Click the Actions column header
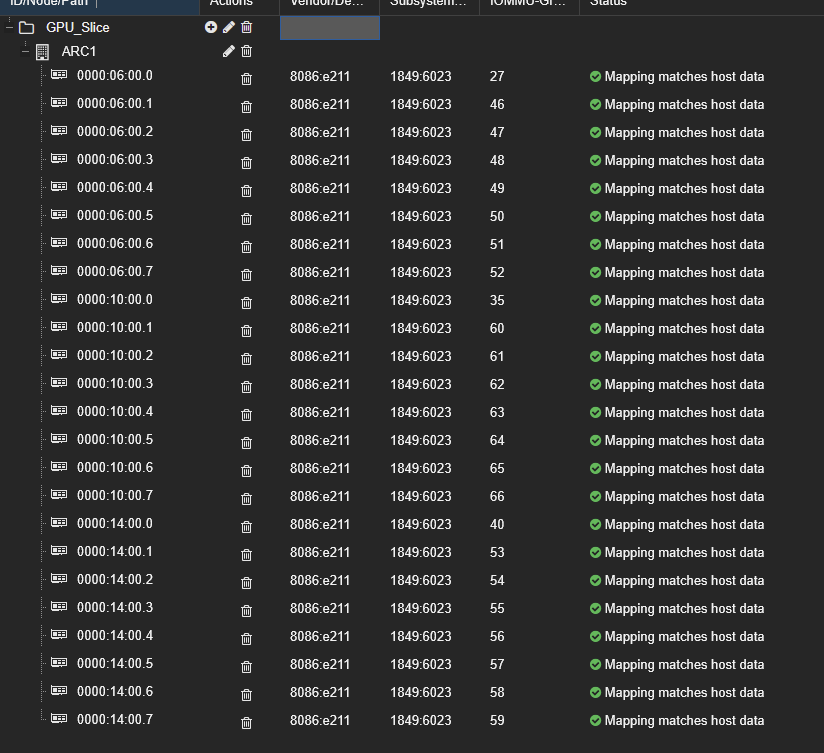824x753 pixels. (231, 4)
